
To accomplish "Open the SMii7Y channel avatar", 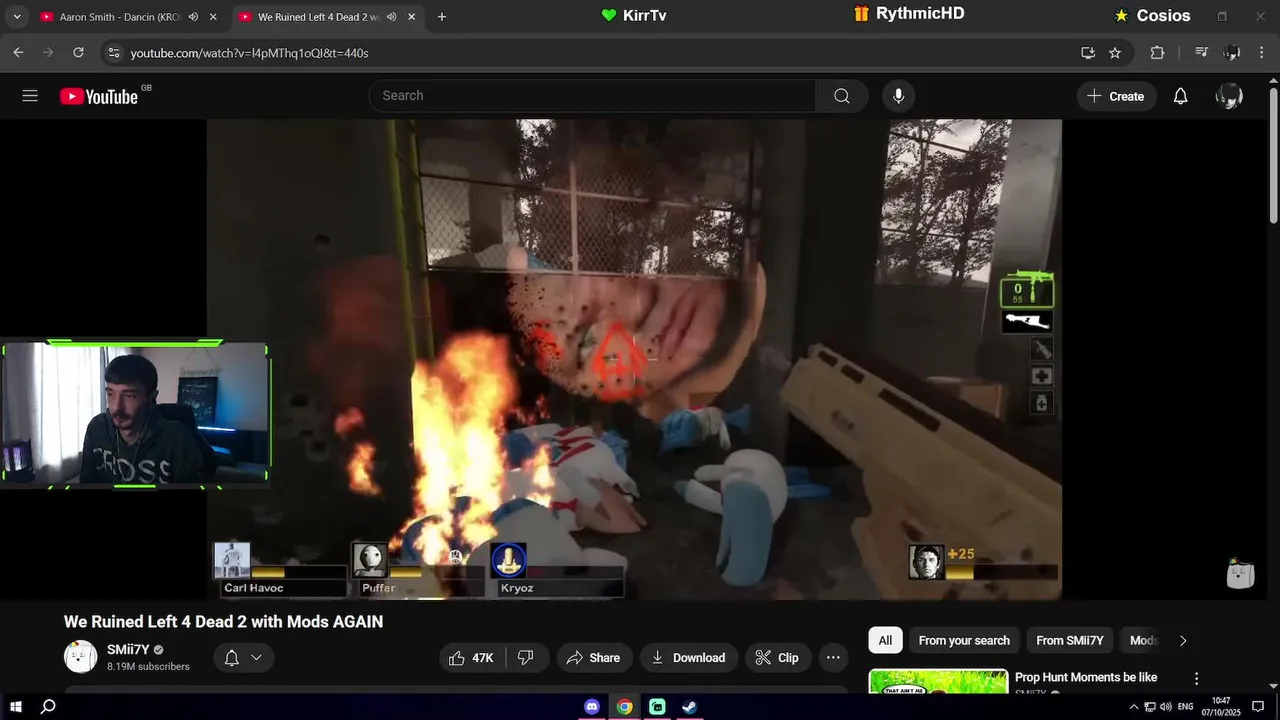I will click(x=81, y=657).
